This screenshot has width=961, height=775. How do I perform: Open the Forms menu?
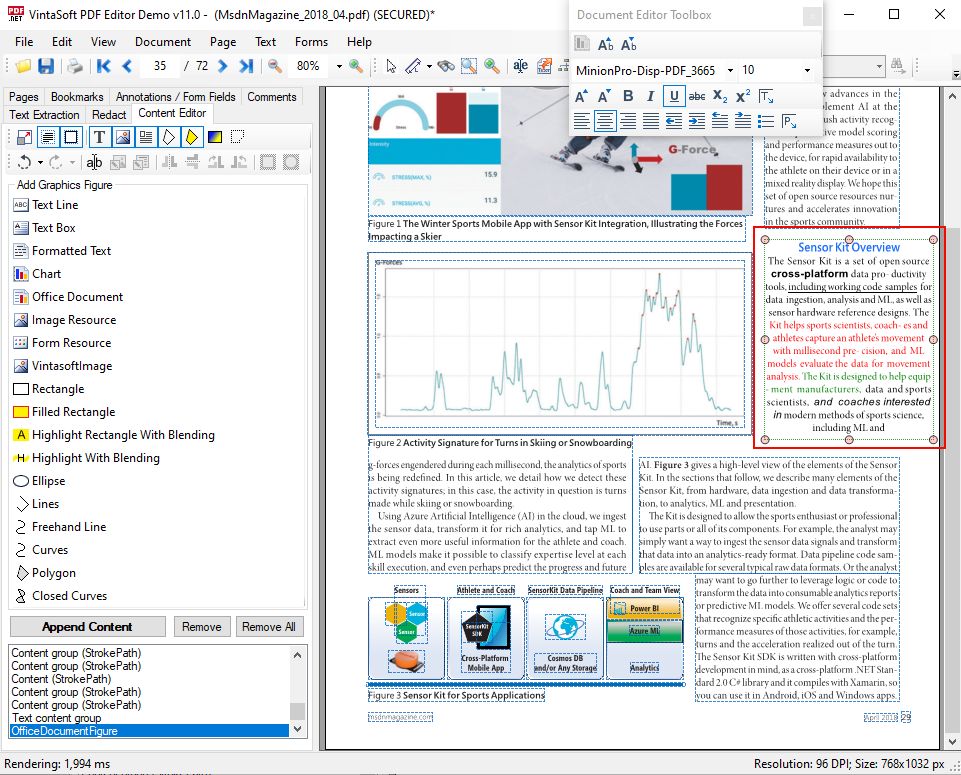(x=311, y=42)
